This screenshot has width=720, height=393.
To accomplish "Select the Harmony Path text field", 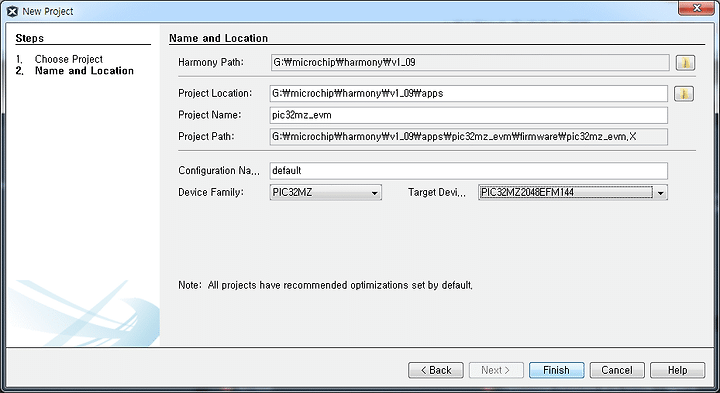I will (x=470, y=62).
